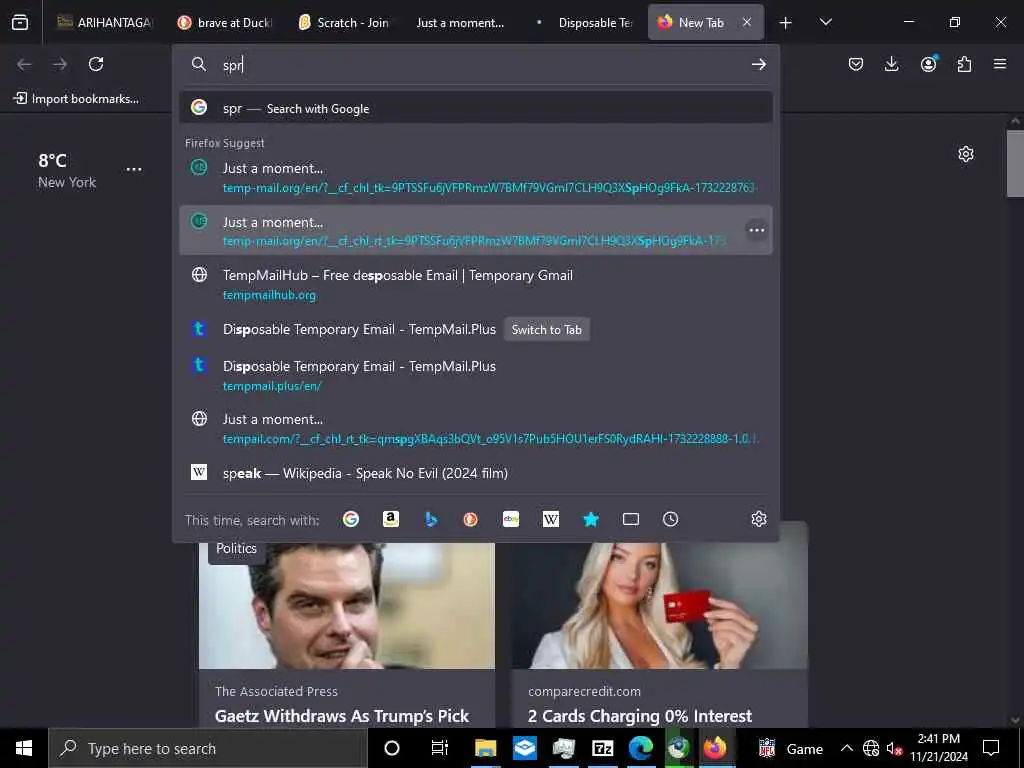Search history using the clock icon

pyautogui.click(x=671, y=519)
